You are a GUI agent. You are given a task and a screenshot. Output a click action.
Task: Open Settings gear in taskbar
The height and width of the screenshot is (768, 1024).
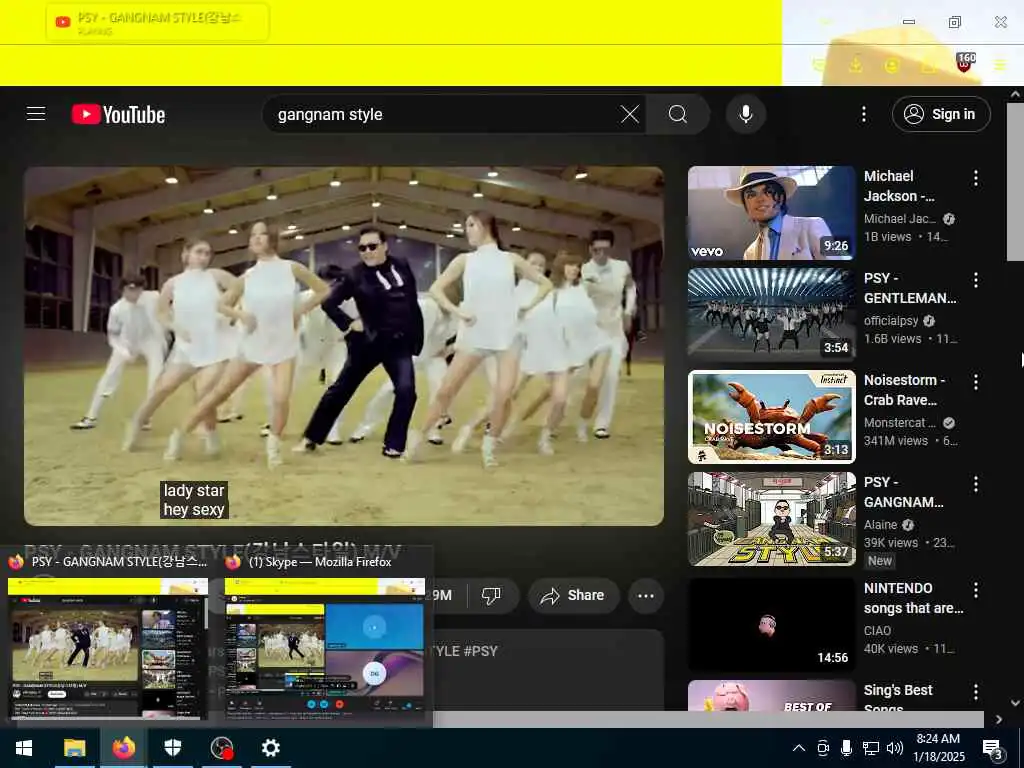pos(270,748)
